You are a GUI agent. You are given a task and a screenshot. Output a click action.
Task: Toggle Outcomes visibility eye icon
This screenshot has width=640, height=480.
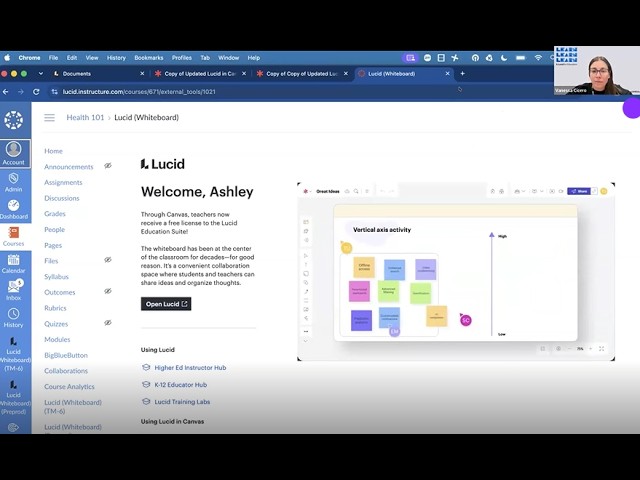(108, 291)
